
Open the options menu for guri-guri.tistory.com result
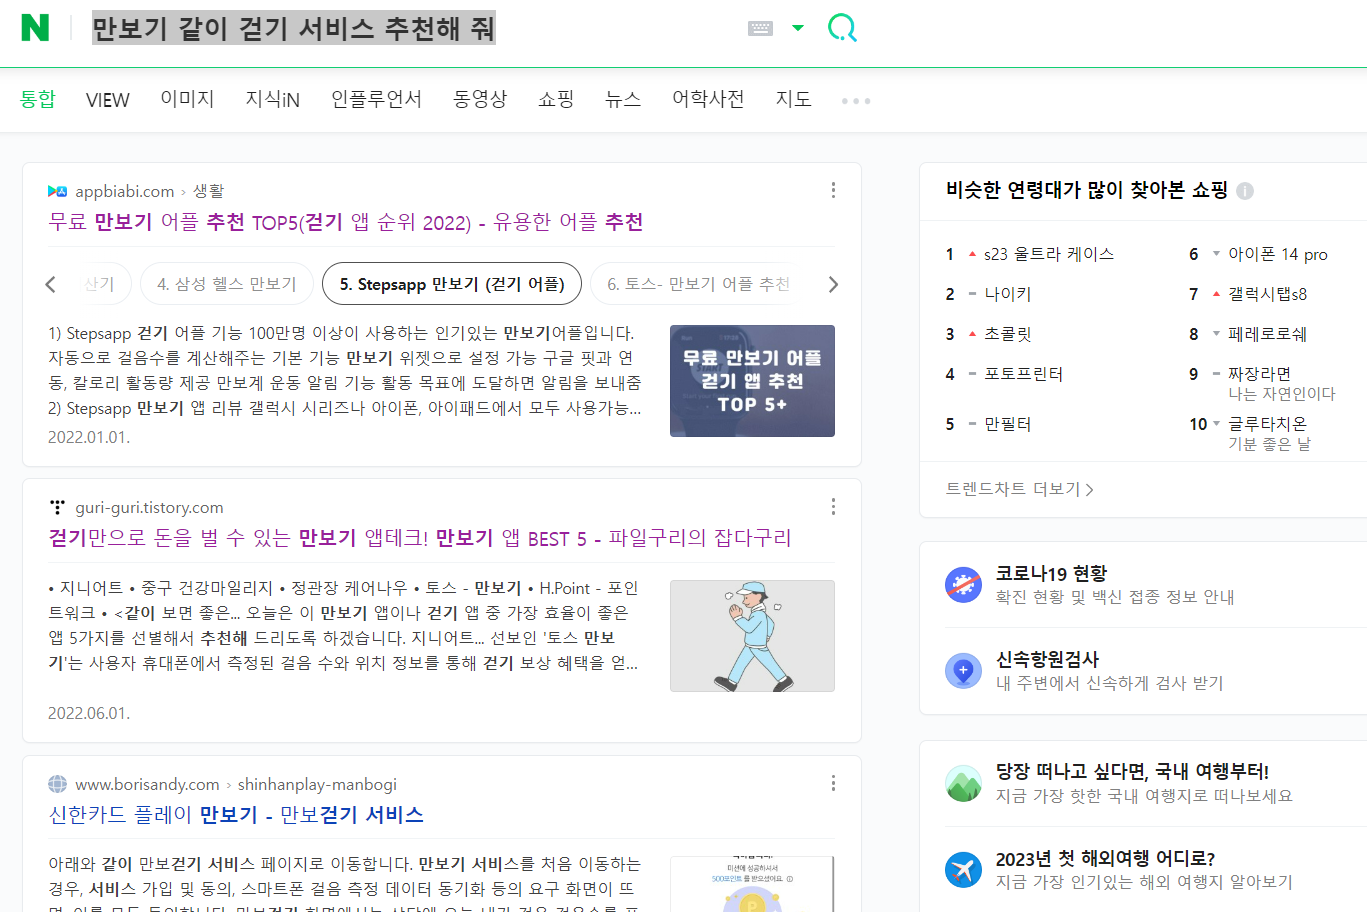coord(833,507)
